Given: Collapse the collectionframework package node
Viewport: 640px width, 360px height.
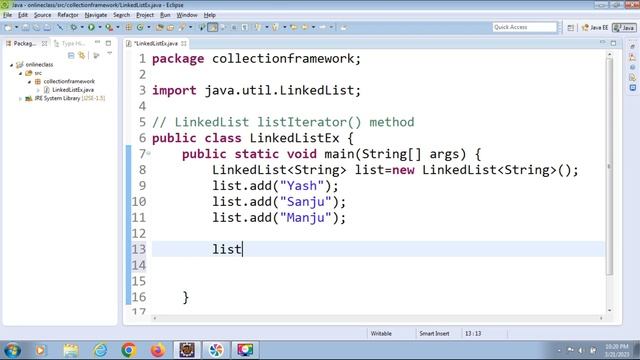Looking at the screenshot, I should pyautogui.click(x=29, y=82).
